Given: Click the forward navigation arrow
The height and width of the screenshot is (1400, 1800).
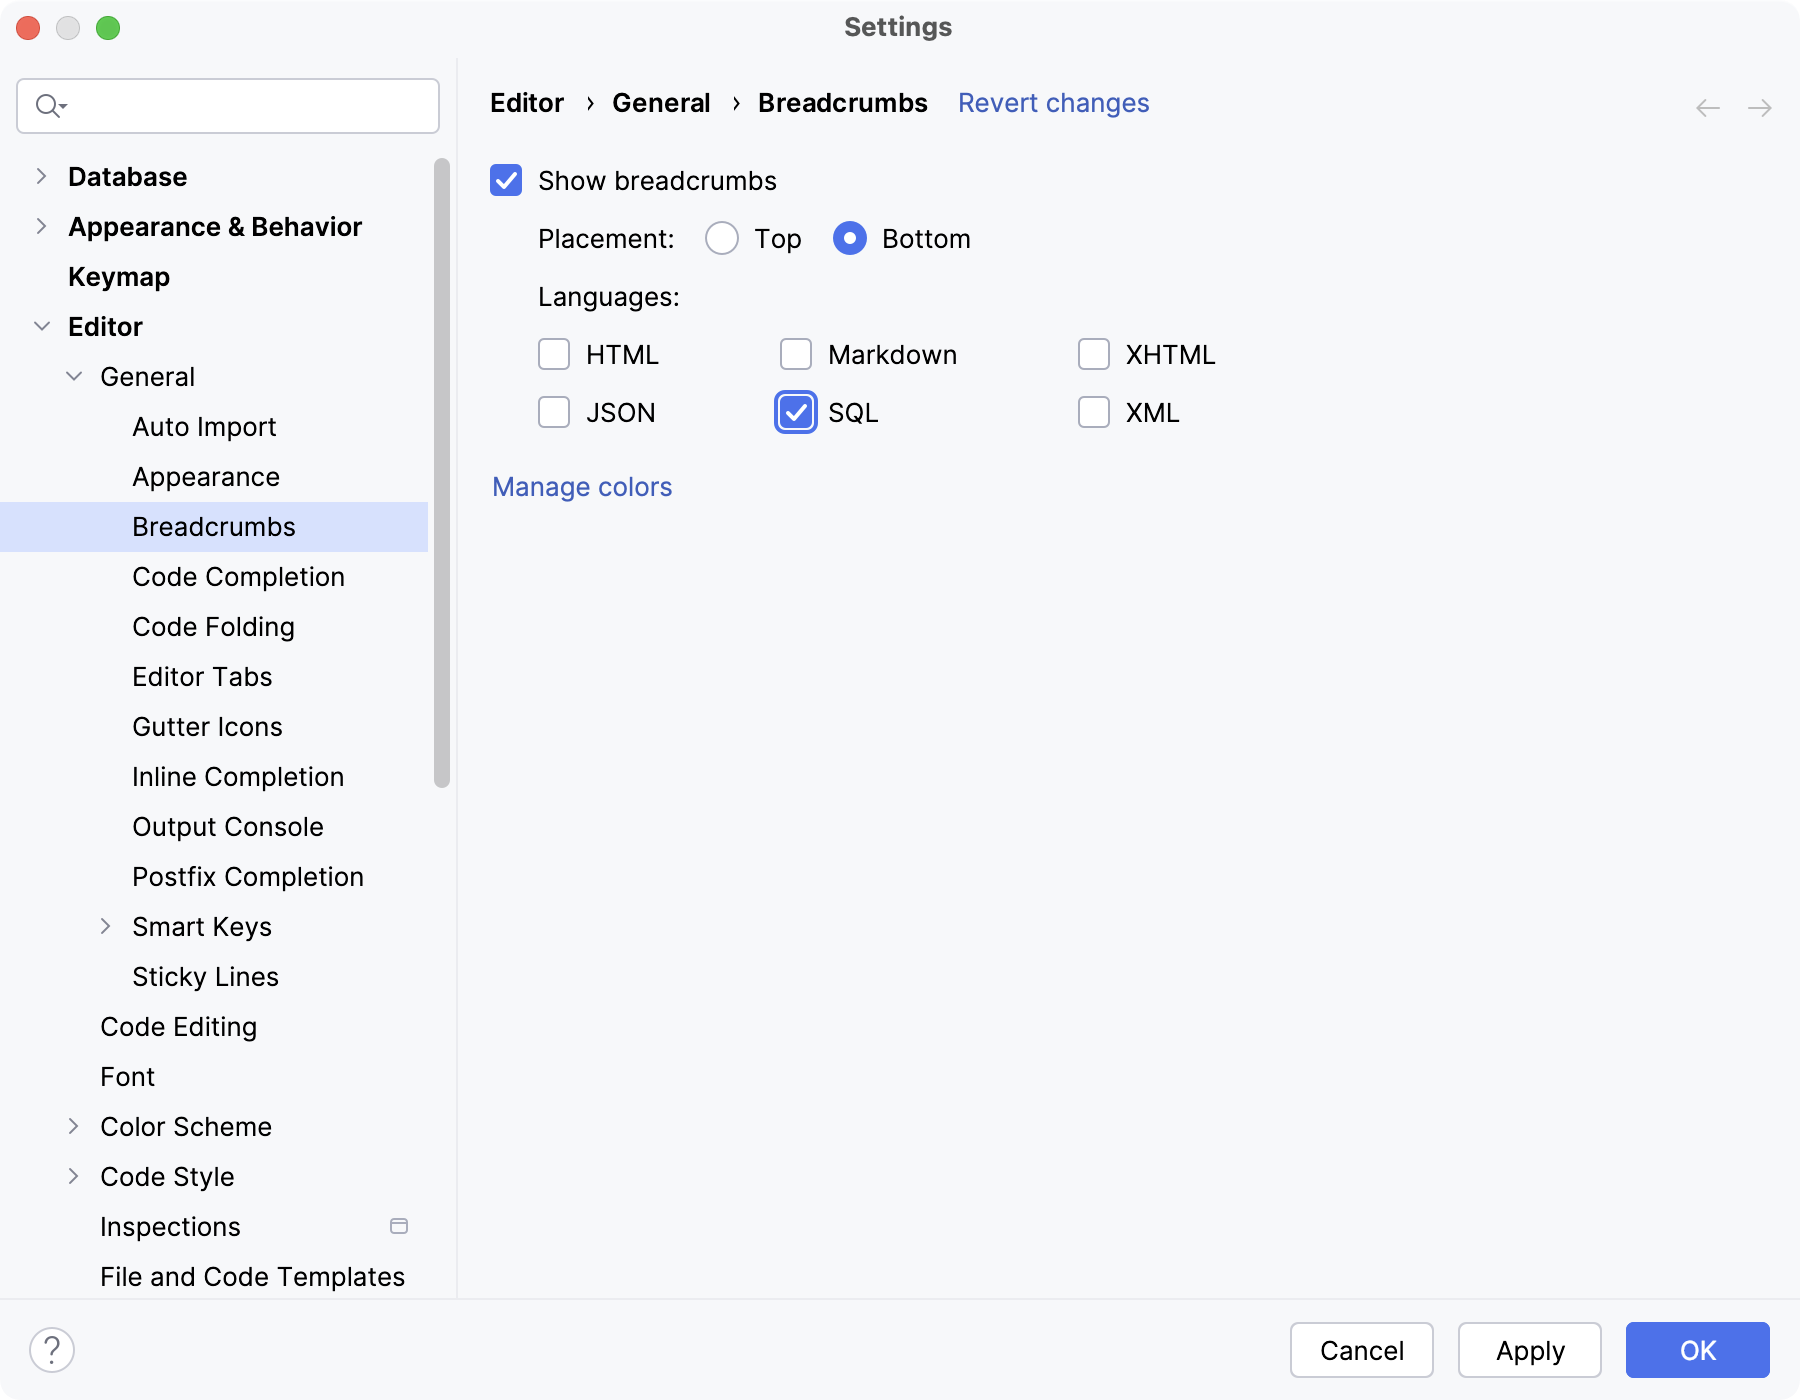Looking at the screenshot, I should 1760,108.
